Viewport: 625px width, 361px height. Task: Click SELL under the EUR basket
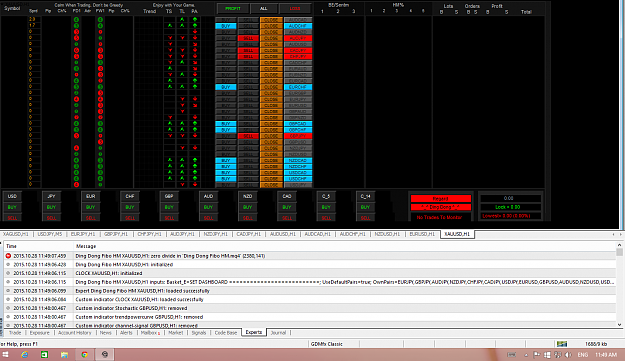click(90, 218)
